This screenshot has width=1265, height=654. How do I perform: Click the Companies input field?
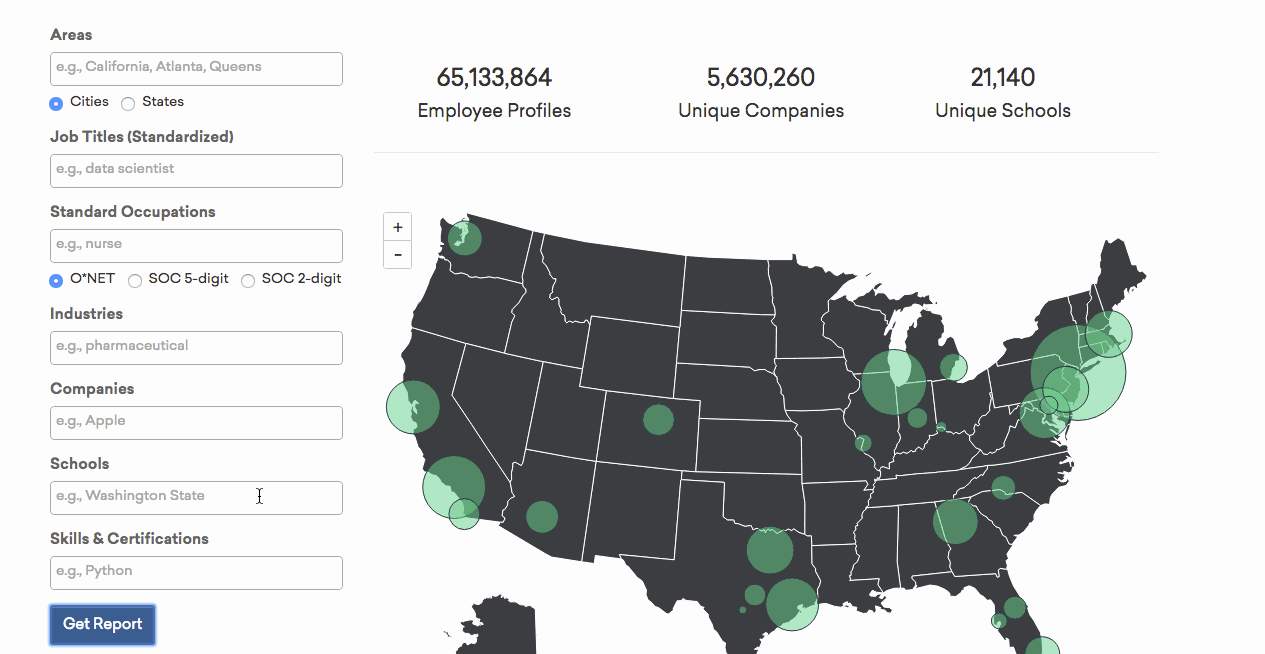click(196, 422)
